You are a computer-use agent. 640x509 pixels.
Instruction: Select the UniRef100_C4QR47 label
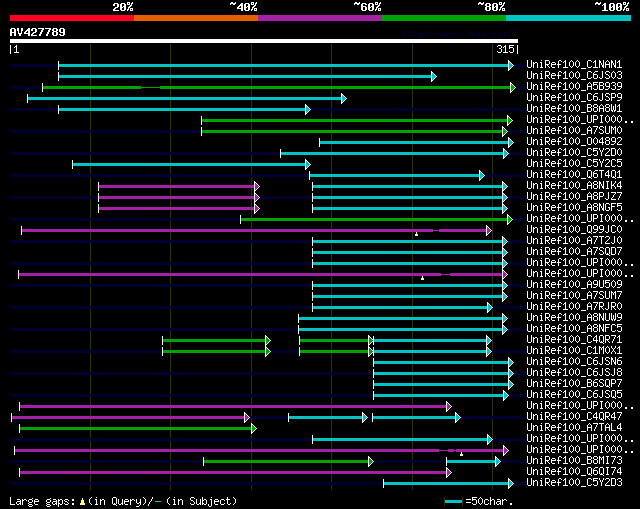[x=574, y=417]
